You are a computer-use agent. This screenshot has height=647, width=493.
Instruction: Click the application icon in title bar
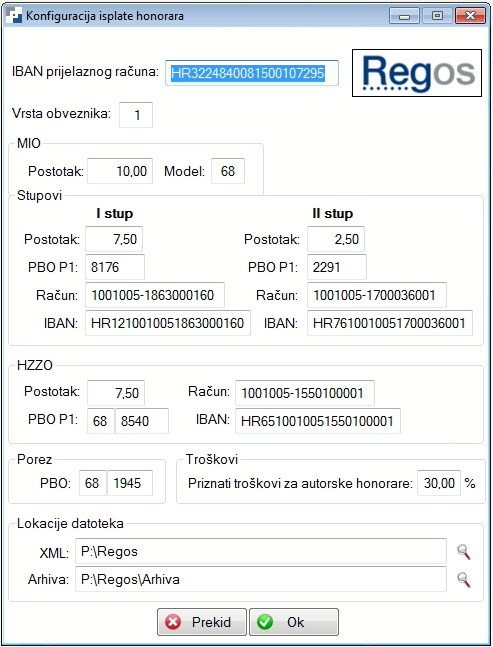coord(14,16)
